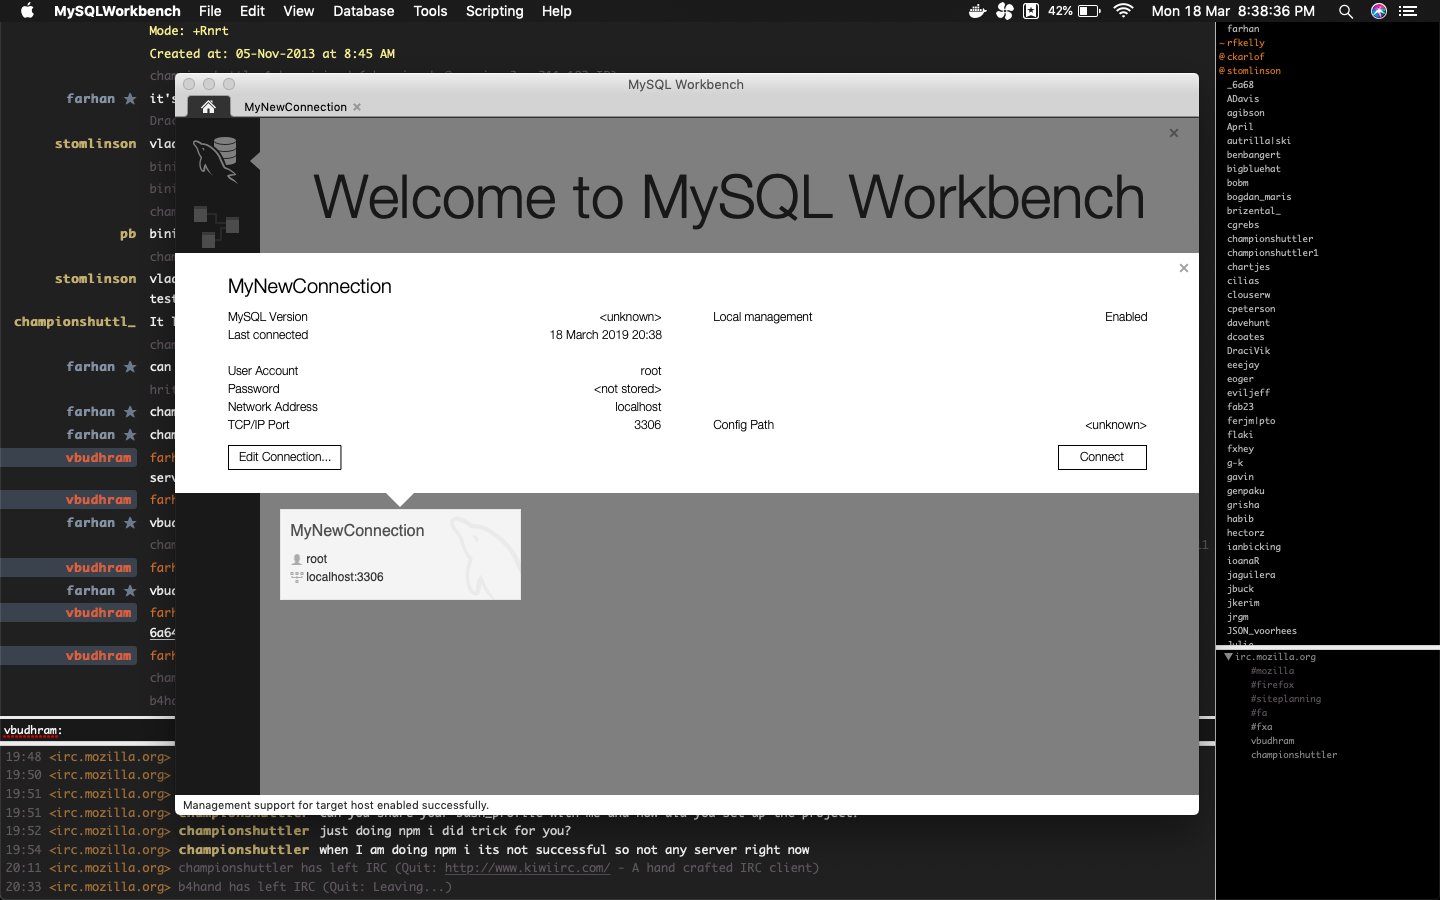
Task: Open the kiwiirc.com link in chat
Action: (x=527, y=868)
